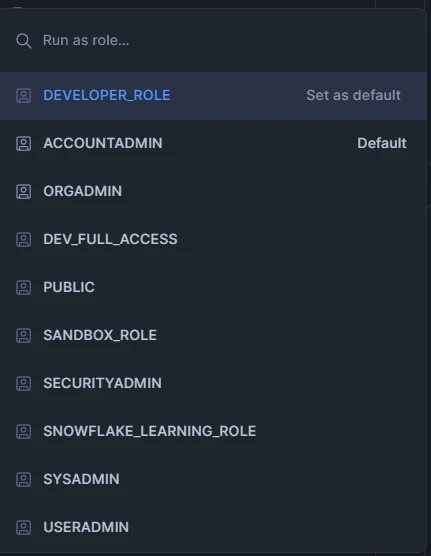Choose DEV_FULL_ACCESS from the role list
Viewport: 431px width, 556px height.
point(213,240)
